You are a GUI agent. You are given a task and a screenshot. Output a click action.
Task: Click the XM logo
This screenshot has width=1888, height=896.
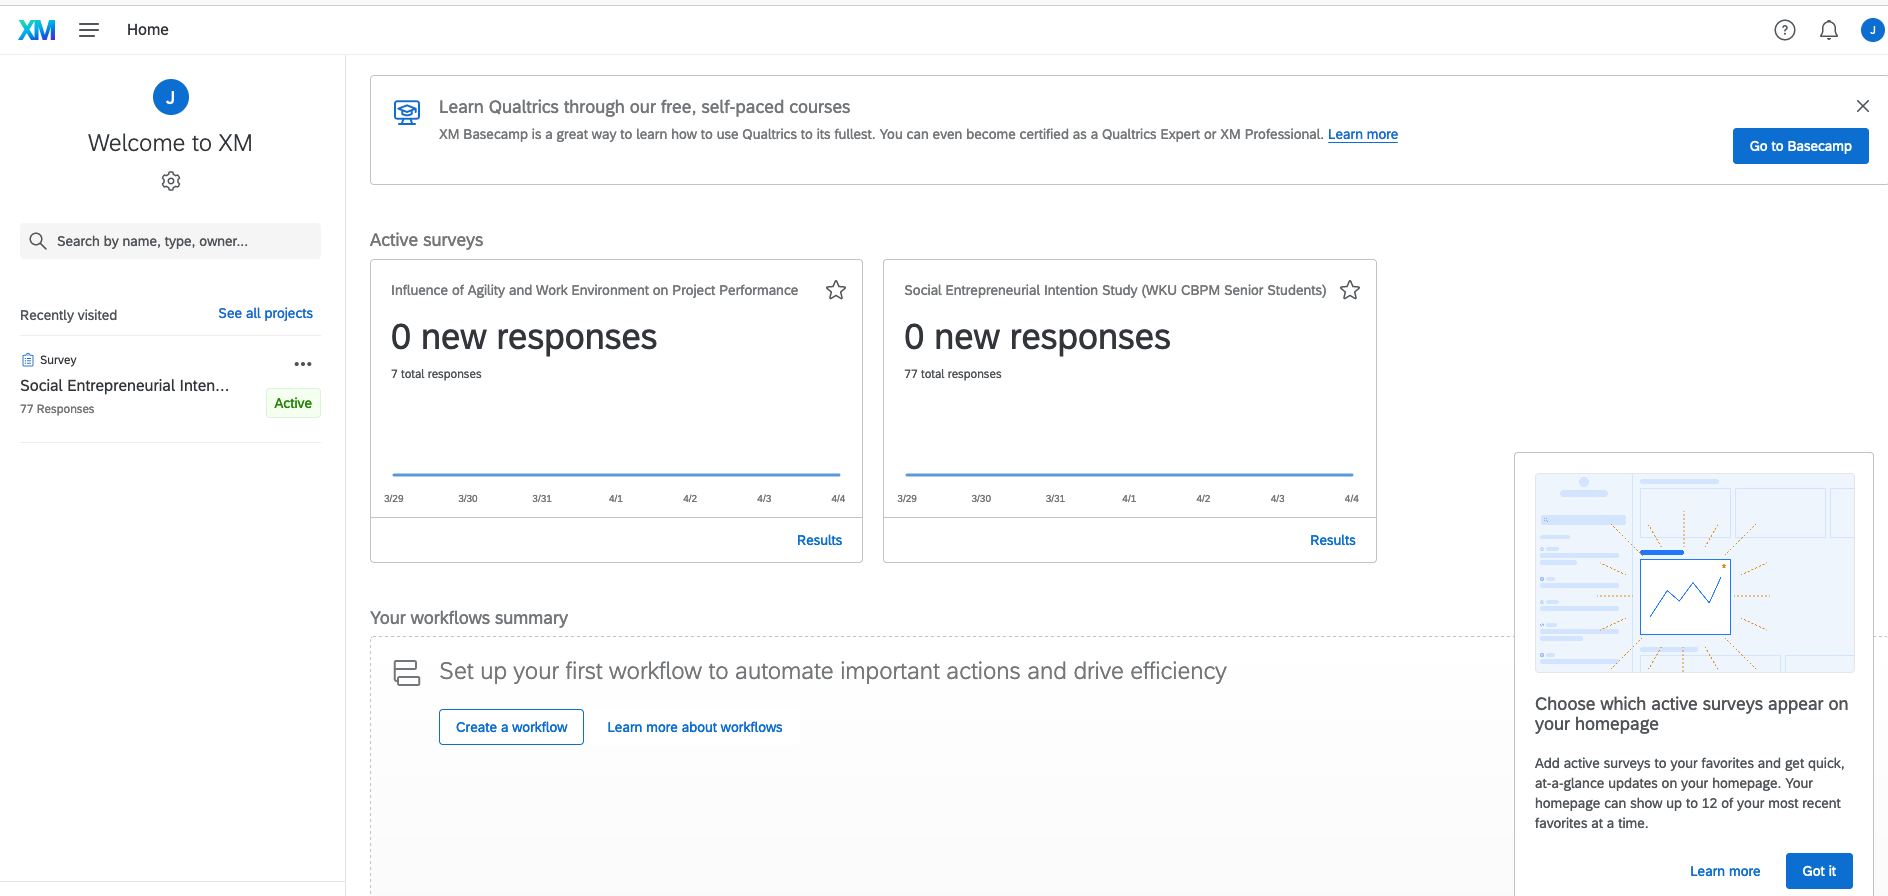coord(37,30)
